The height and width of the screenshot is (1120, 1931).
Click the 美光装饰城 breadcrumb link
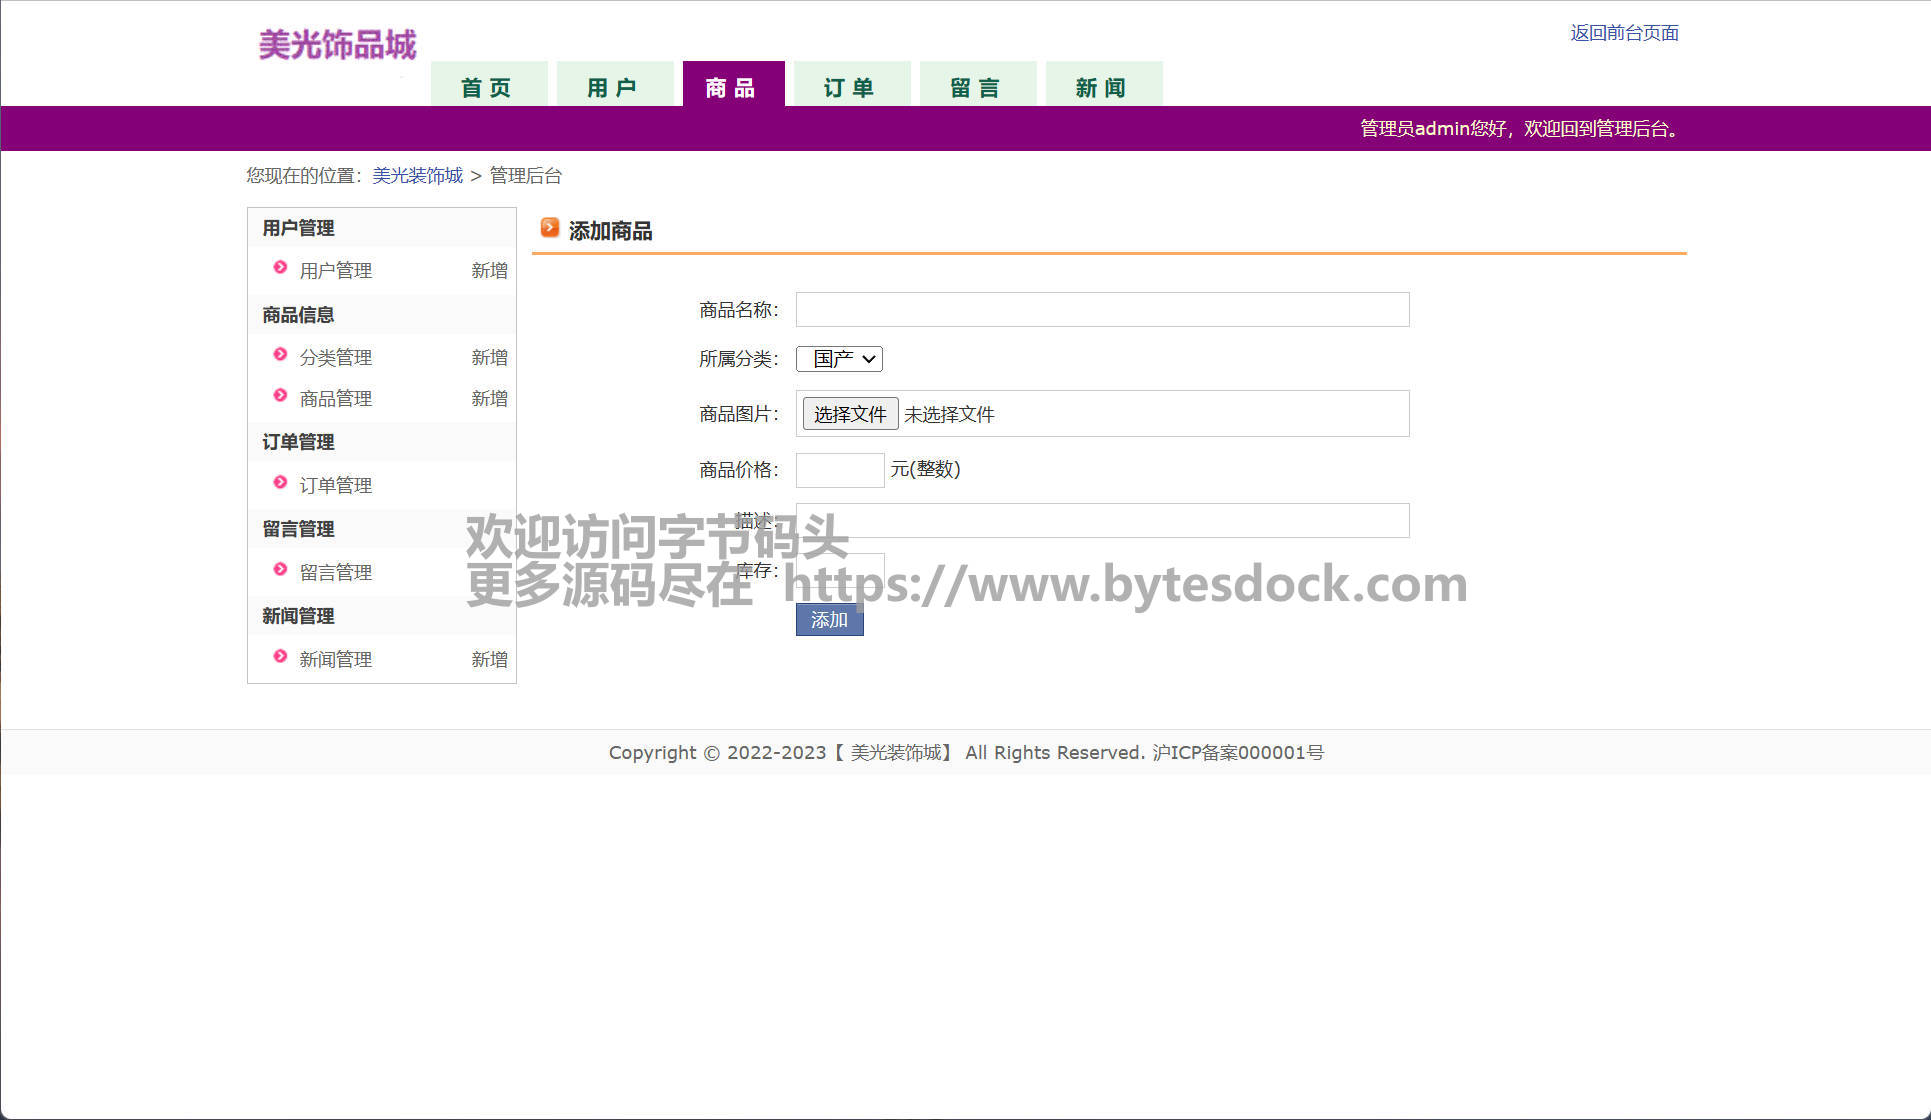[x=417, y=176]
